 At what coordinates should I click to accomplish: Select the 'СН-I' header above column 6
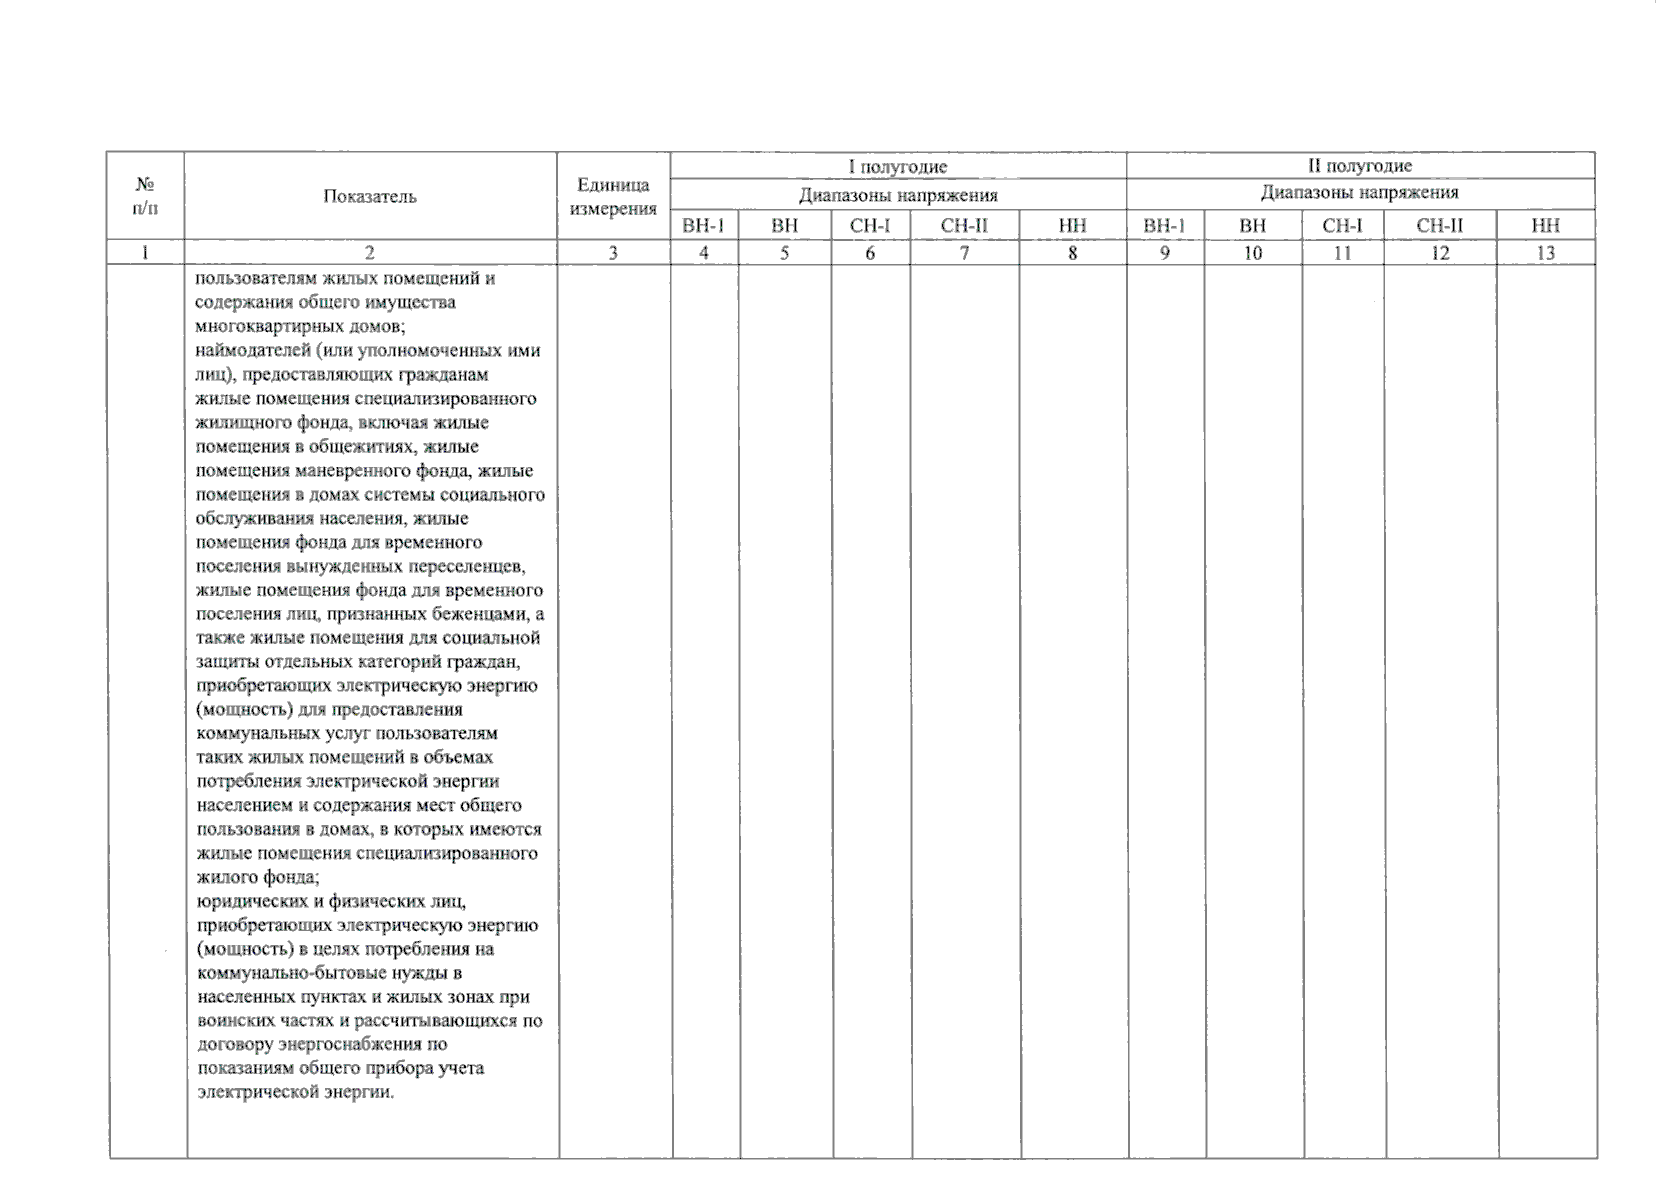[870, 226]
